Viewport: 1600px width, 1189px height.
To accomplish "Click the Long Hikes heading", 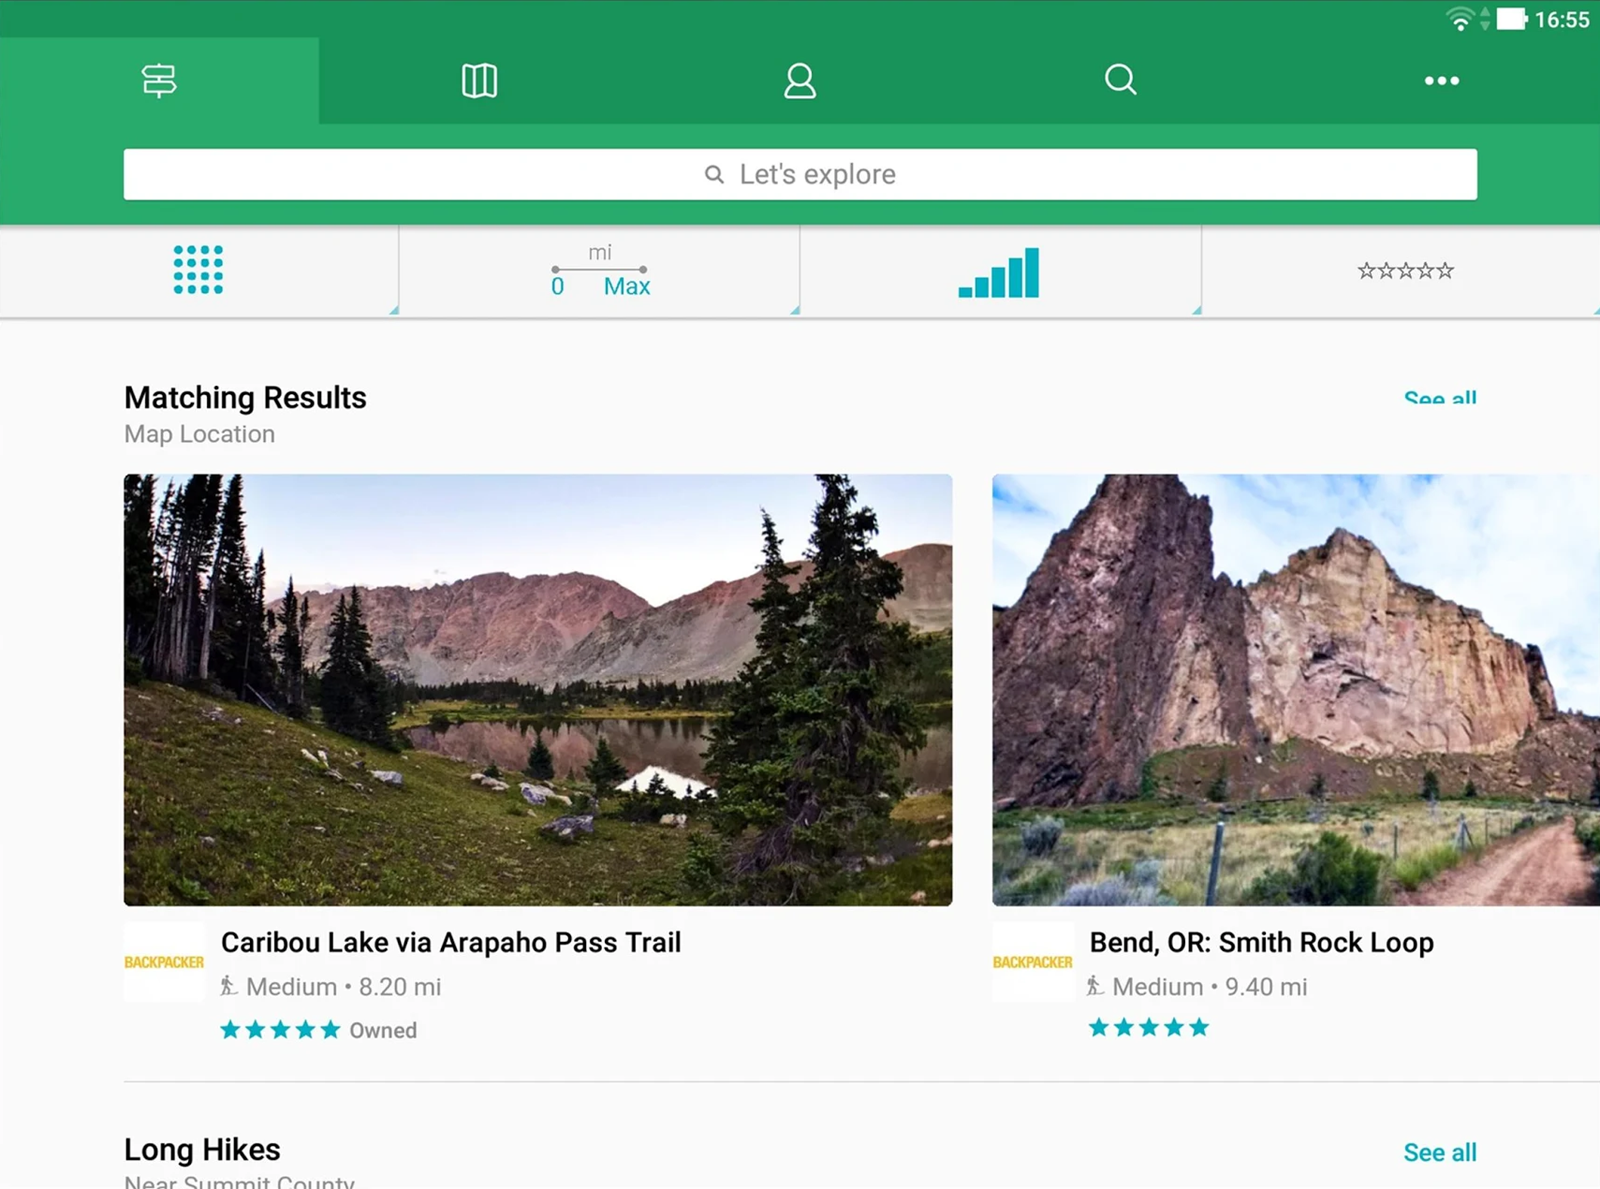I will click(x=202, y=1150).
